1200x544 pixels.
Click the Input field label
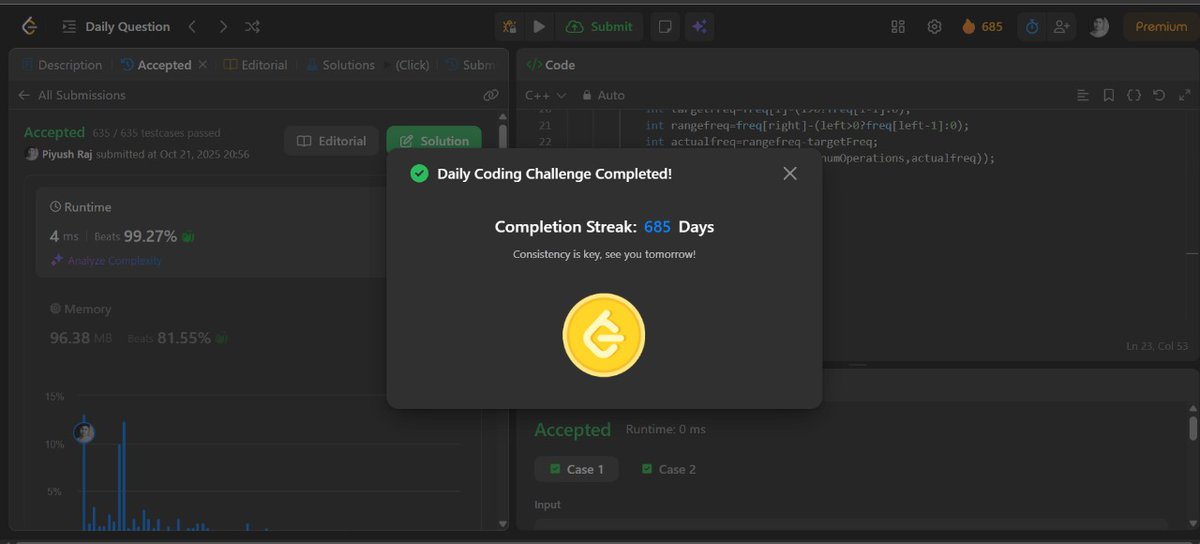click(x=548, y=505)
